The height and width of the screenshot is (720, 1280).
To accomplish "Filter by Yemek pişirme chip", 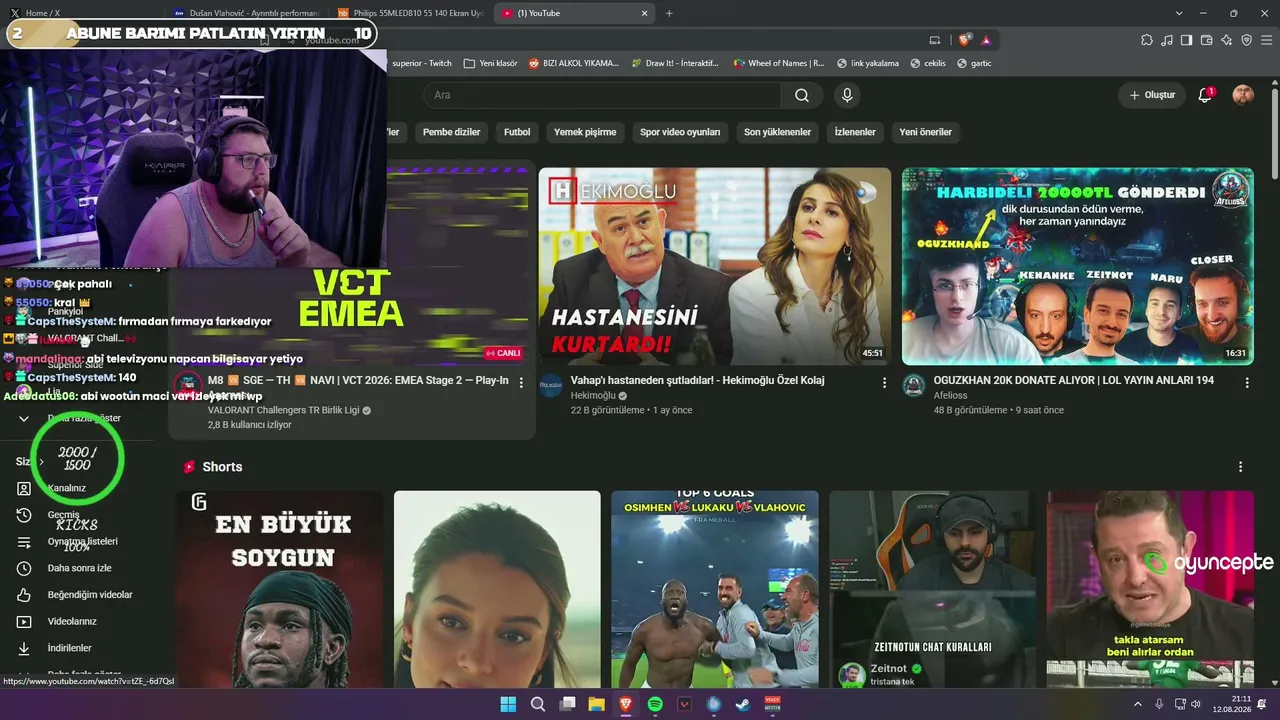I will (585, 132).
